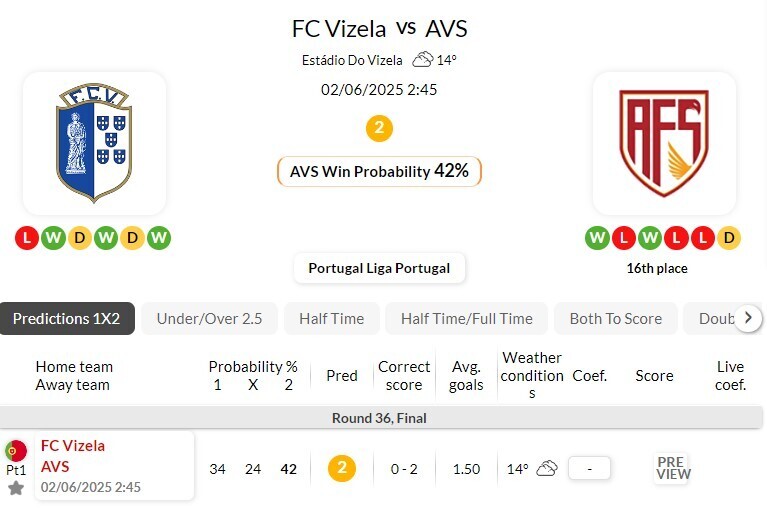Screen dimensions: 767x510
Task: Click the coefficient dash box
Action: coord(589,468)
